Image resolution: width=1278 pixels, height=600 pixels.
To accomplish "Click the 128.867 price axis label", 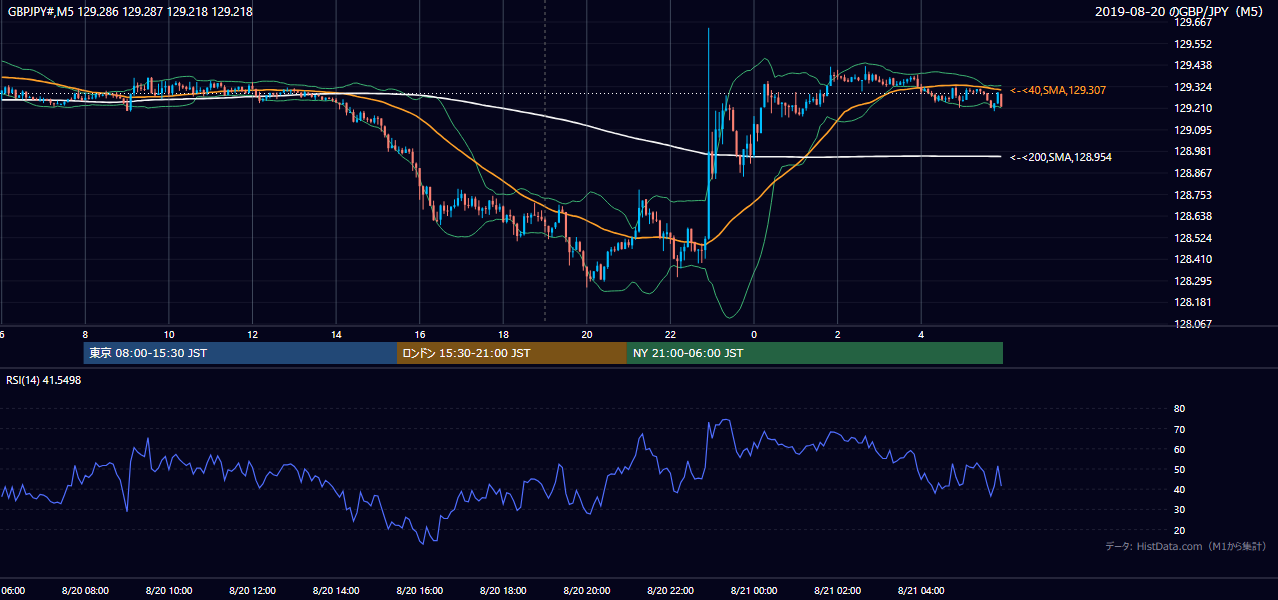I will (x=1193, y=173).
